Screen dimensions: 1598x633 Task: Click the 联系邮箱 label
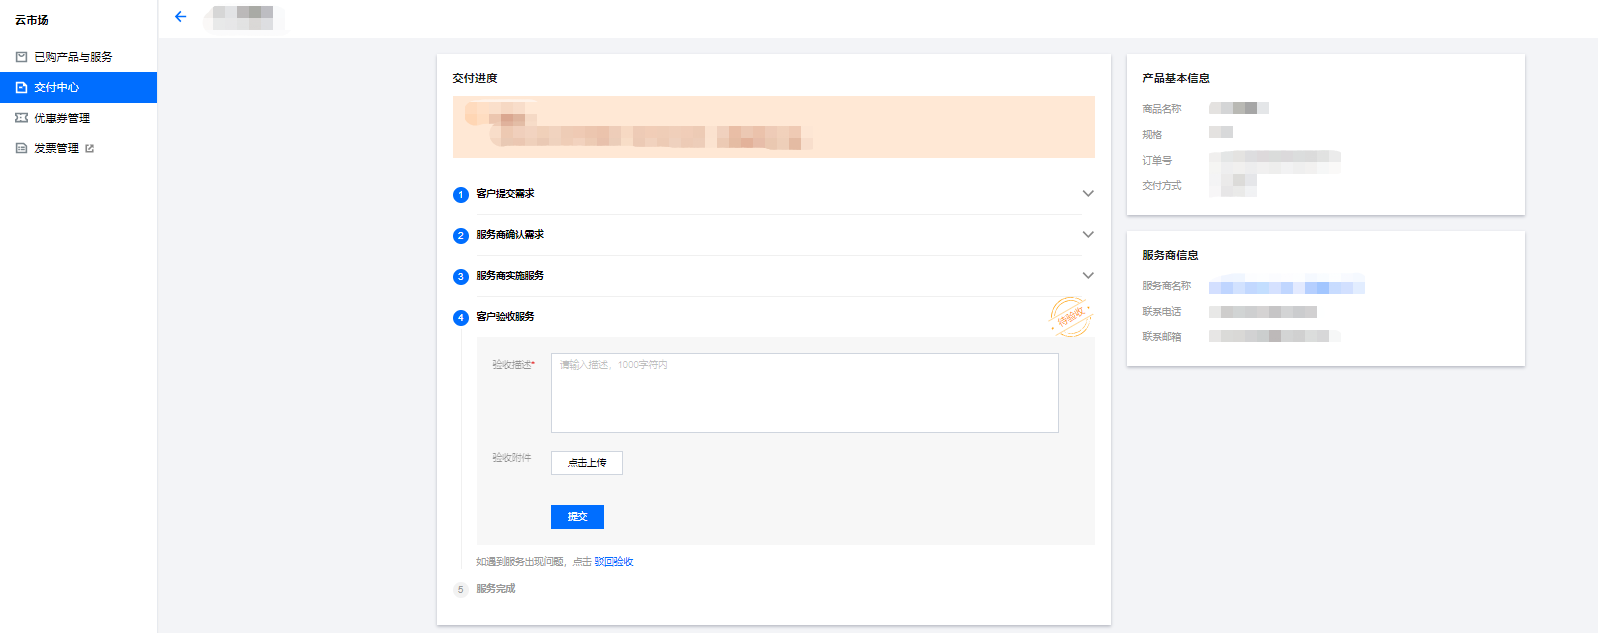coord(1162,337)
